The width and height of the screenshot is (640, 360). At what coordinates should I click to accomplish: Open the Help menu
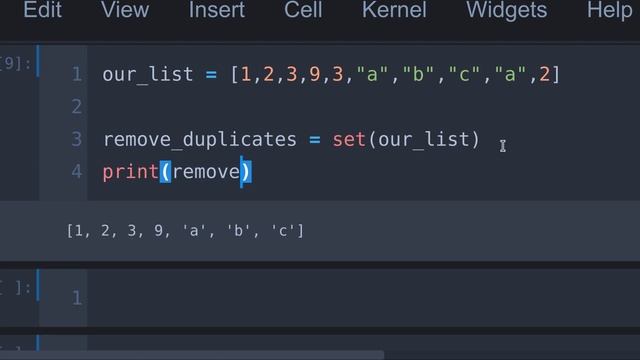pos(609,10)
